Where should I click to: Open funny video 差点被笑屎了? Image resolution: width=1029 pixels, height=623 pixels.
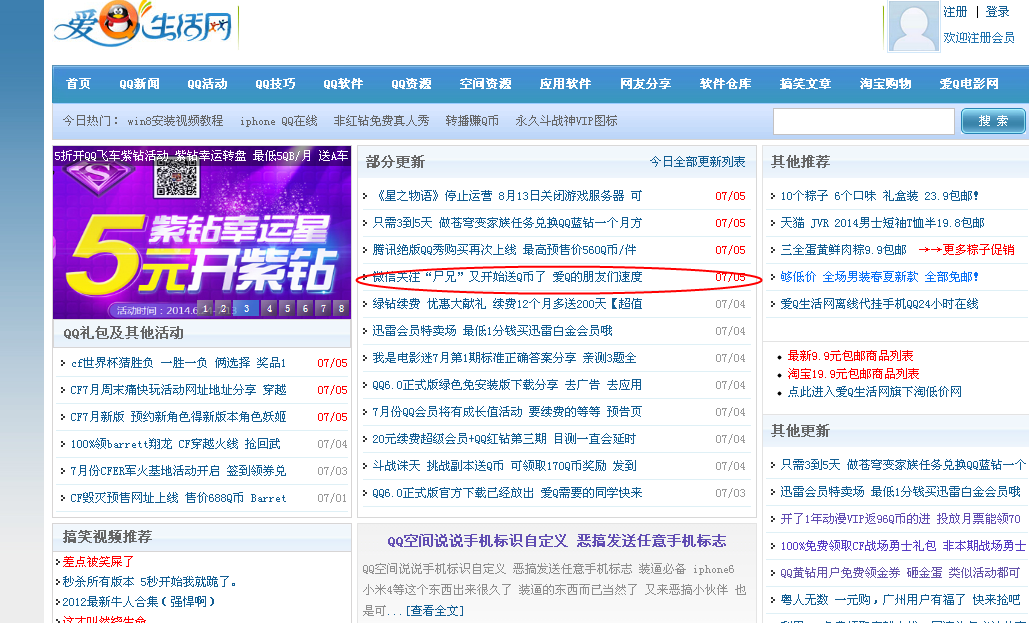pyautogui.click(x=98, y=562)
